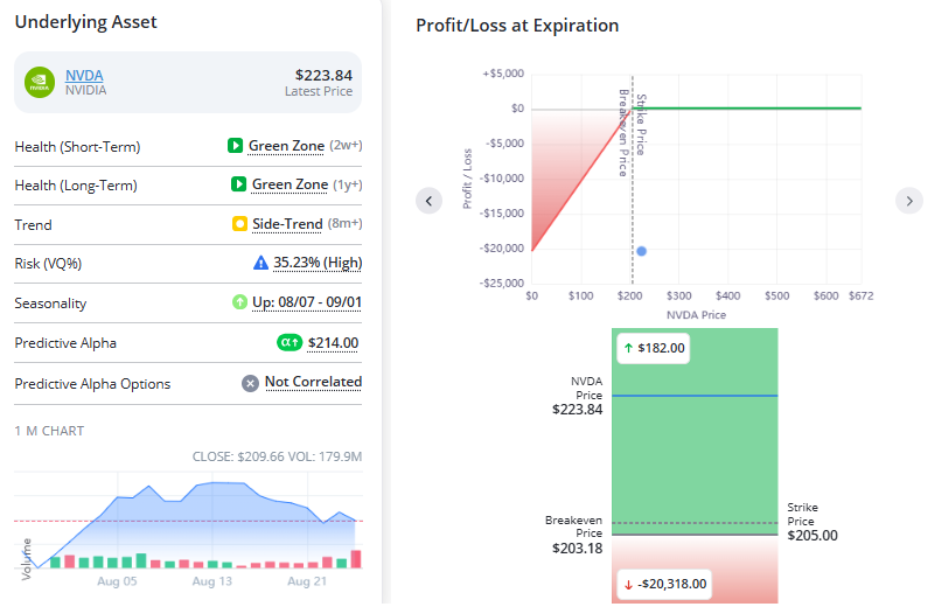Click the CLOSE: $209.66 VOL: 179.9M text
Viewport: 933px width, 615px height.
[x=277, y=457]
